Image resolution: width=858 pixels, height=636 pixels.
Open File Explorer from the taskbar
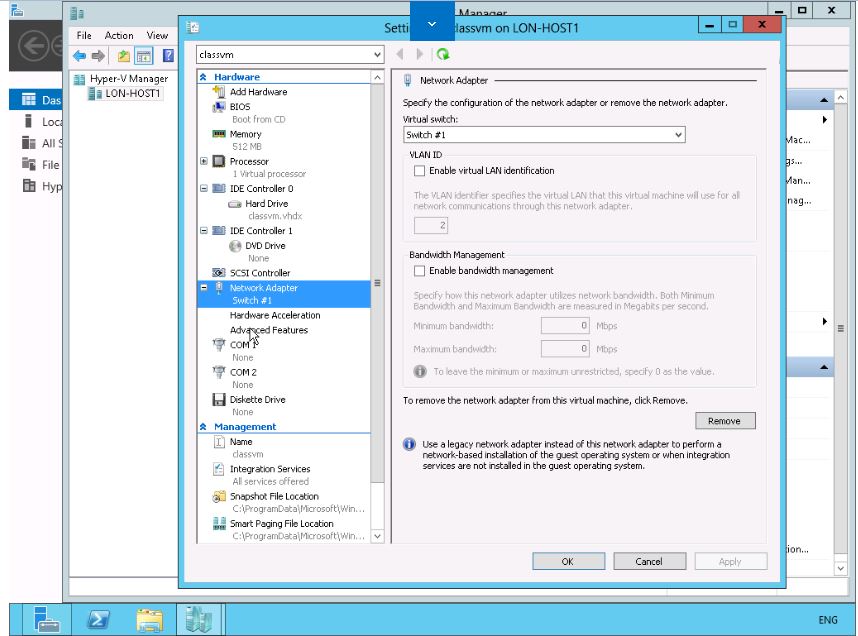pyautogui.click(x=149, y=620)
